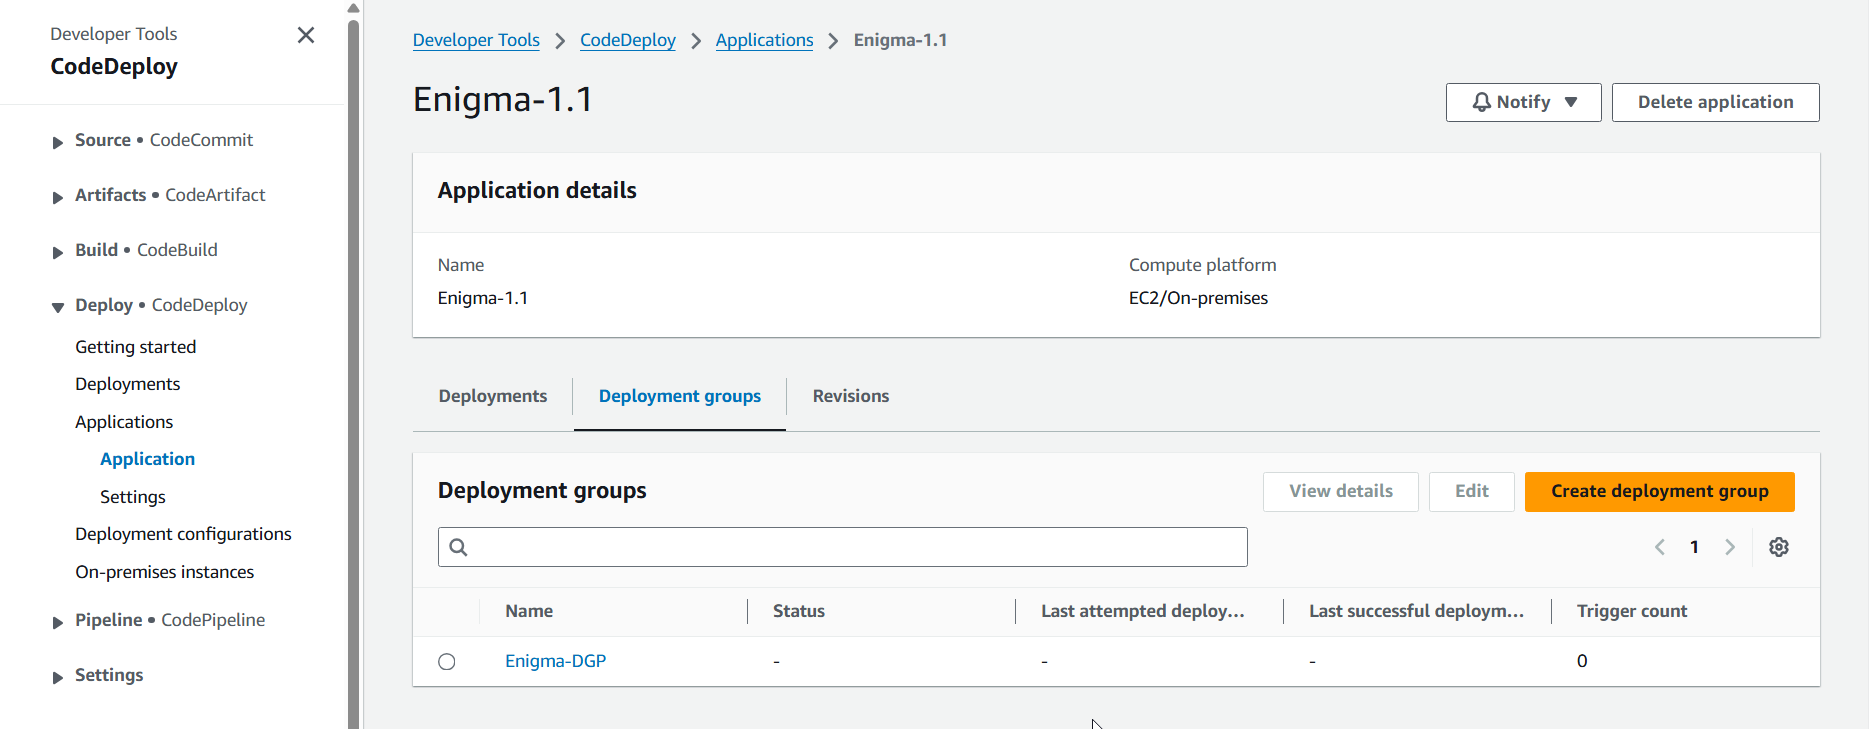The width and height of the screenshot is (1869, 729).
Task: Select the Deployment groups tab
Action: click(680, 396)
